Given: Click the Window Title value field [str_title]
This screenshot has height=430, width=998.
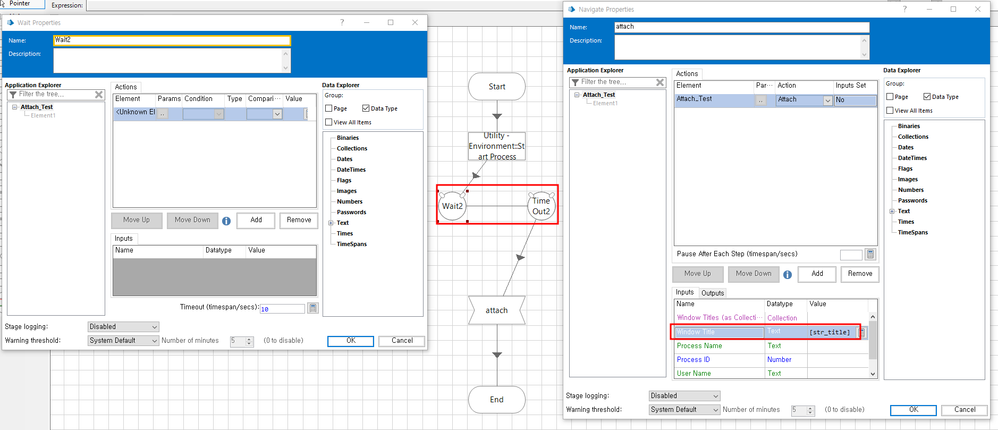Looking at the screenshot, I should [x=831, y=331].
